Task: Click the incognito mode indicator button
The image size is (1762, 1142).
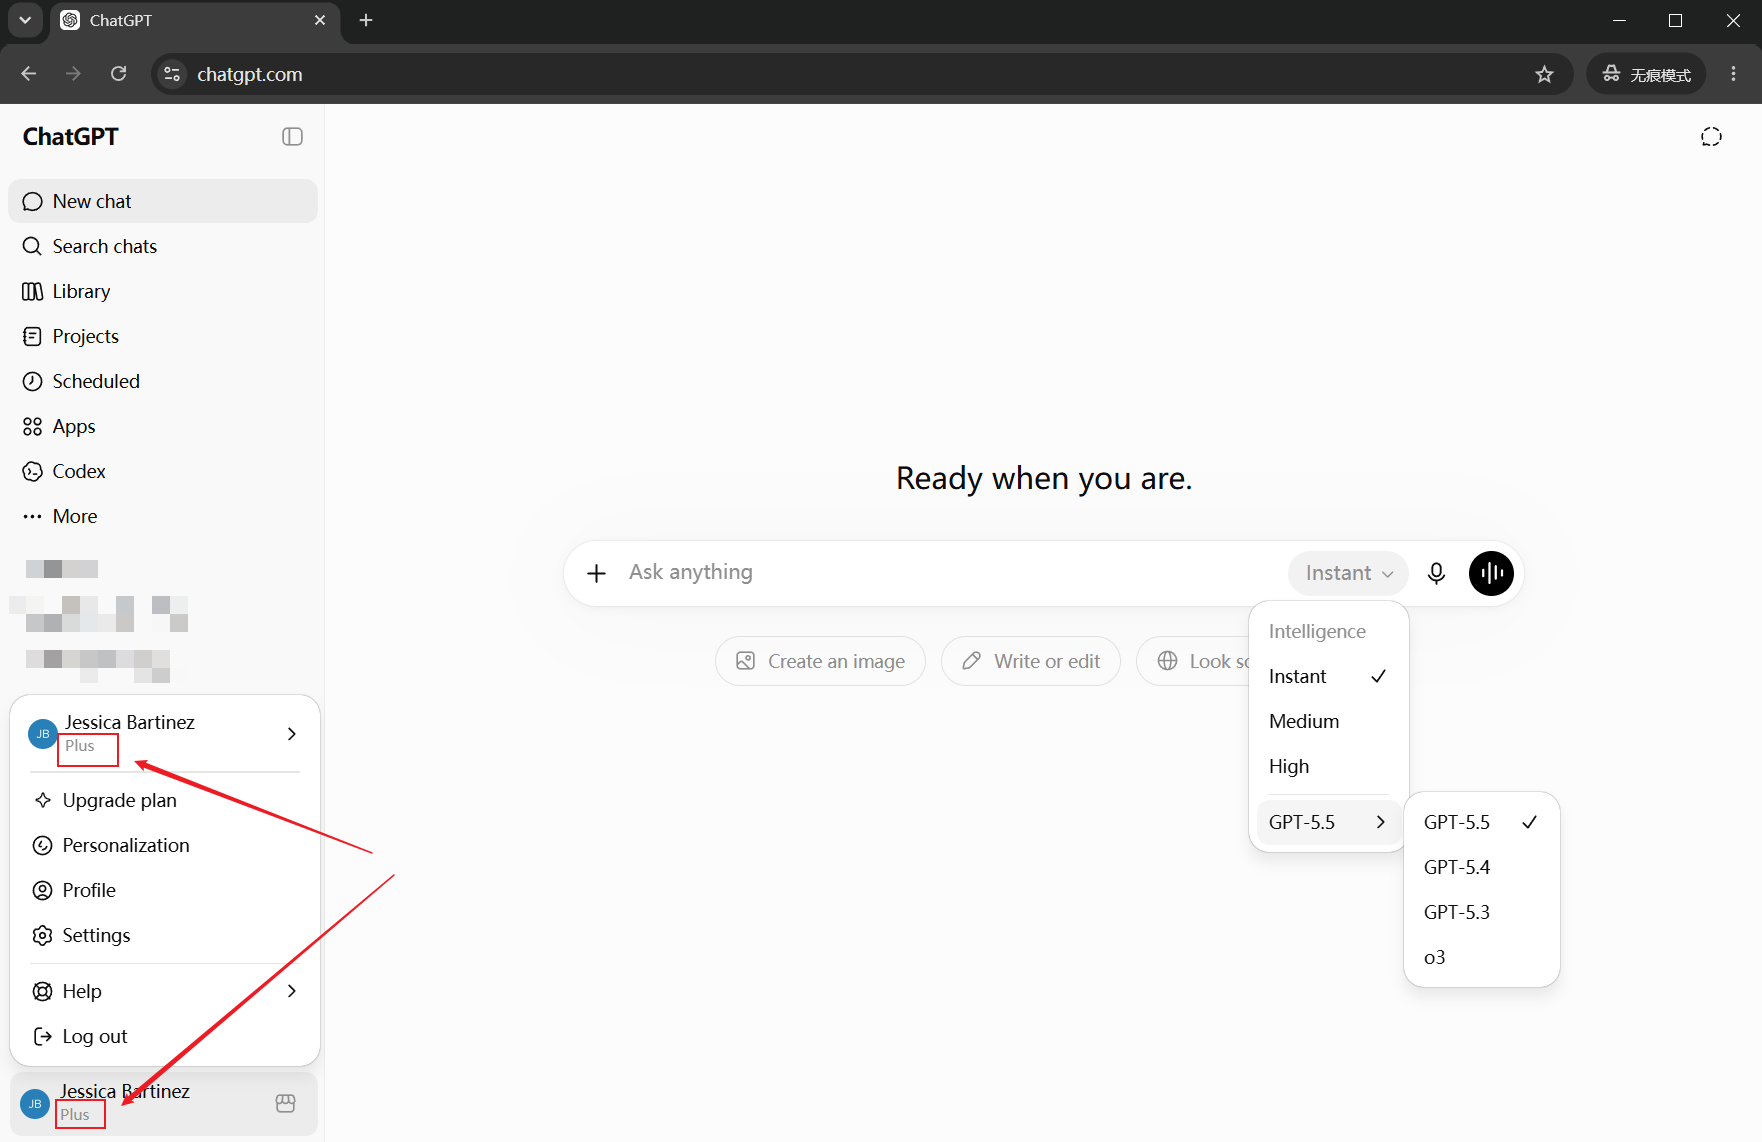Action: point(1646,74)
